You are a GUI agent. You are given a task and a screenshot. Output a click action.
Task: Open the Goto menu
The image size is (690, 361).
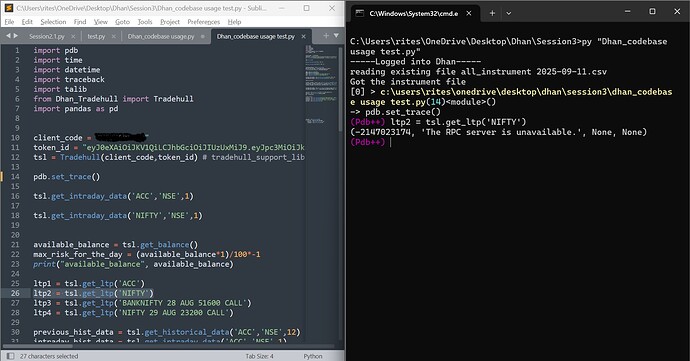coord(122,22)
